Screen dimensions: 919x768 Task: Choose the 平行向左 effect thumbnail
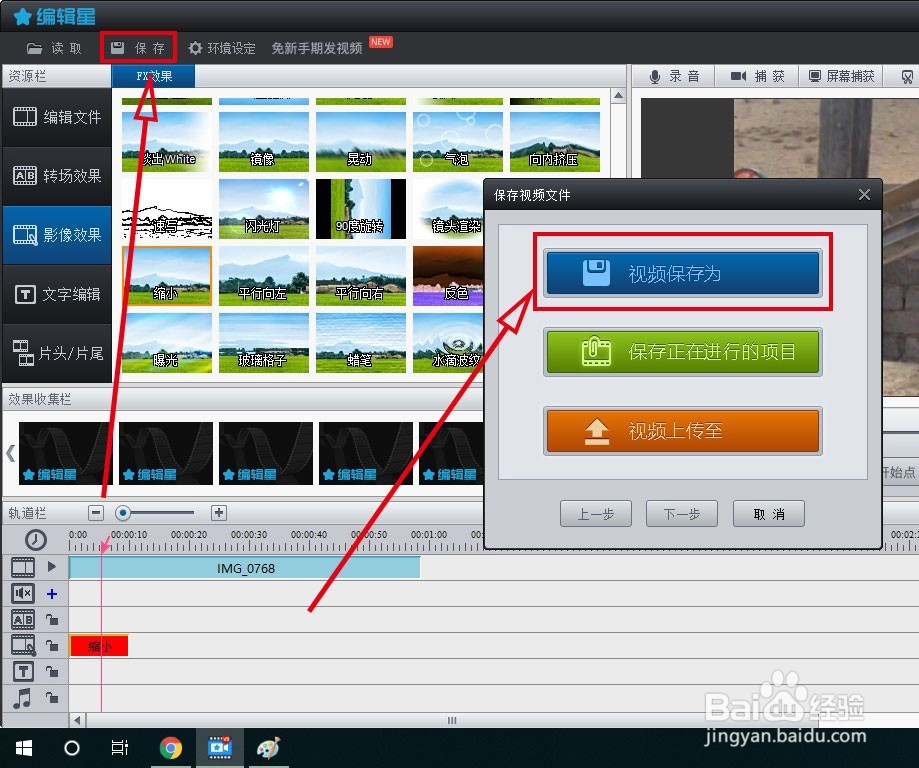(x=264, y=276)
